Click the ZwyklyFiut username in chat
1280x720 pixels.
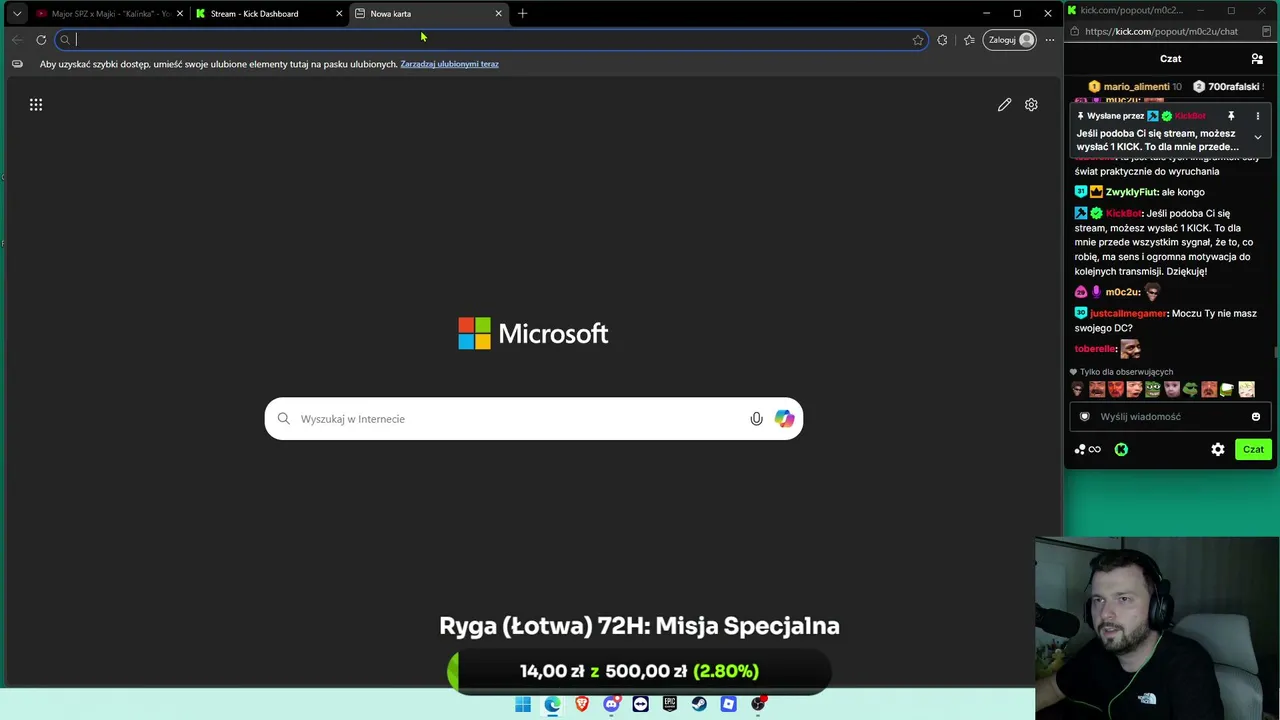point(1131,192)
